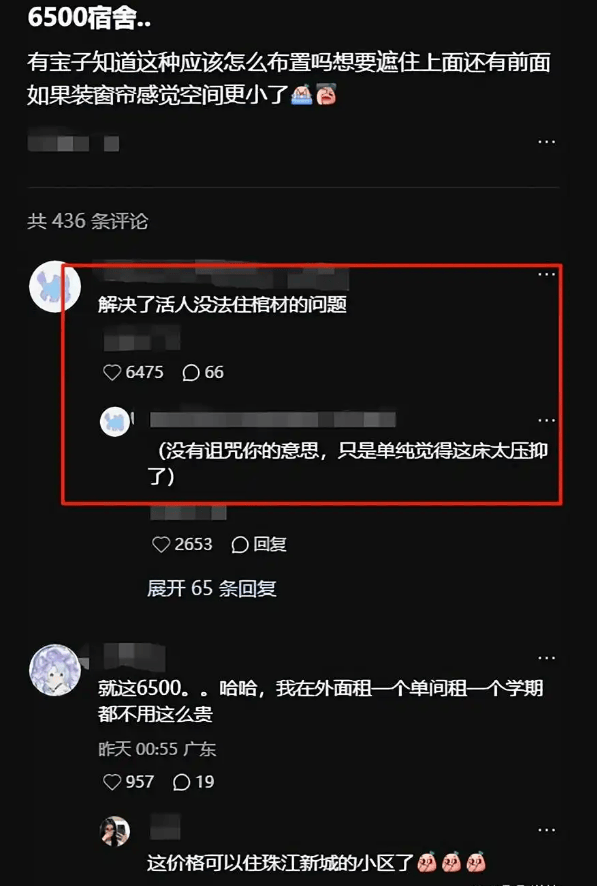
Task: Open the three-dot menu of the post
Action: (546, 141)
